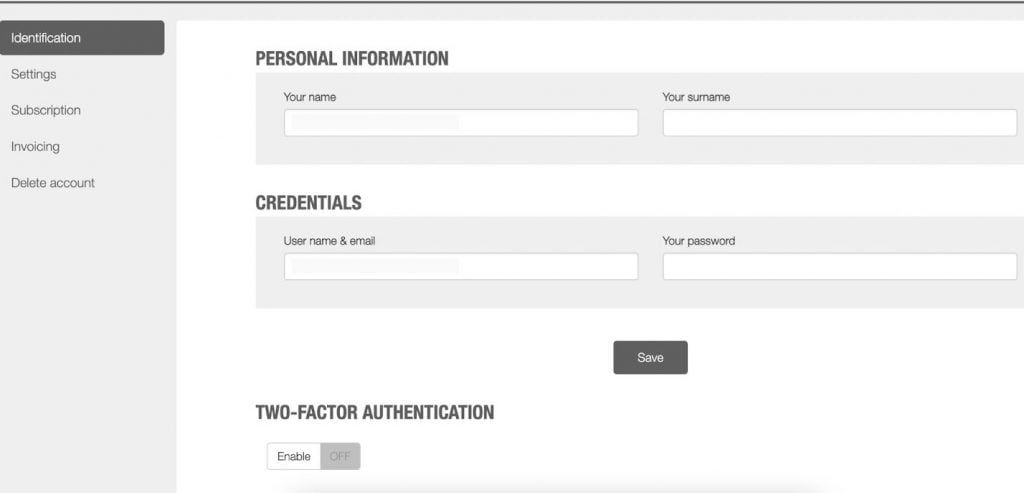Save the identification changes
The image size is (1024, 493).
650,357
